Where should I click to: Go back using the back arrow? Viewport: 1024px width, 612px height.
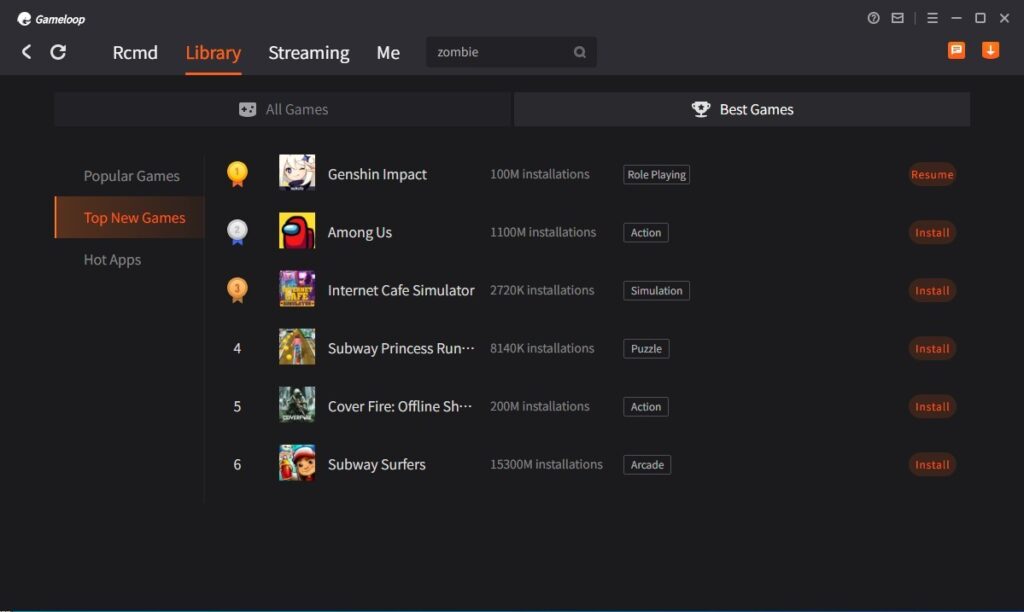(x=26, y=52)
